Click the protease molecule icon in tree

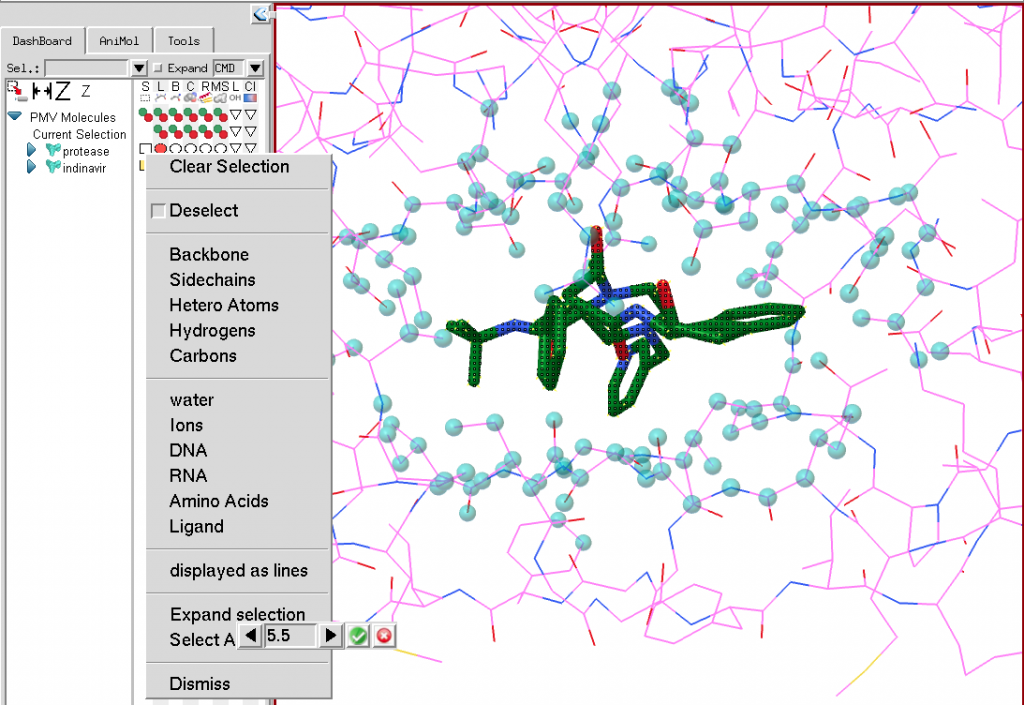pyautogui.click(x=53, y=151)
